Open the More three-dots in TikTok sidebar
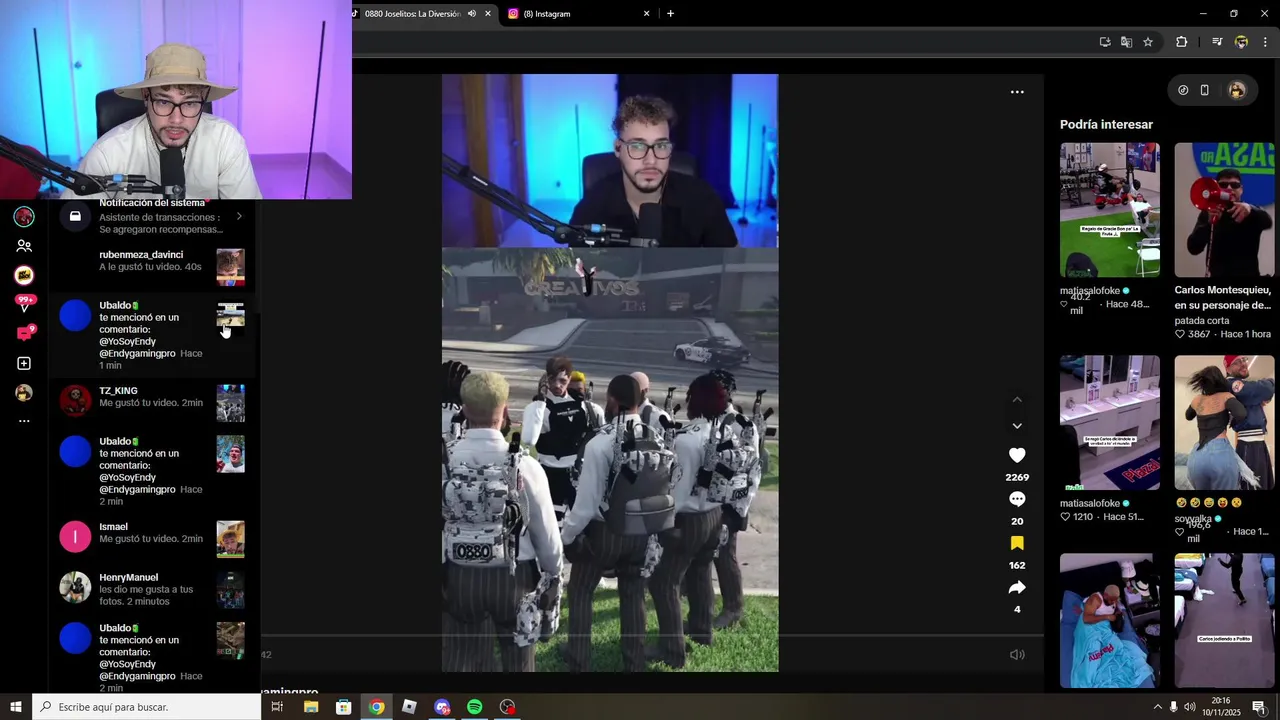 (x=24, y=421)
